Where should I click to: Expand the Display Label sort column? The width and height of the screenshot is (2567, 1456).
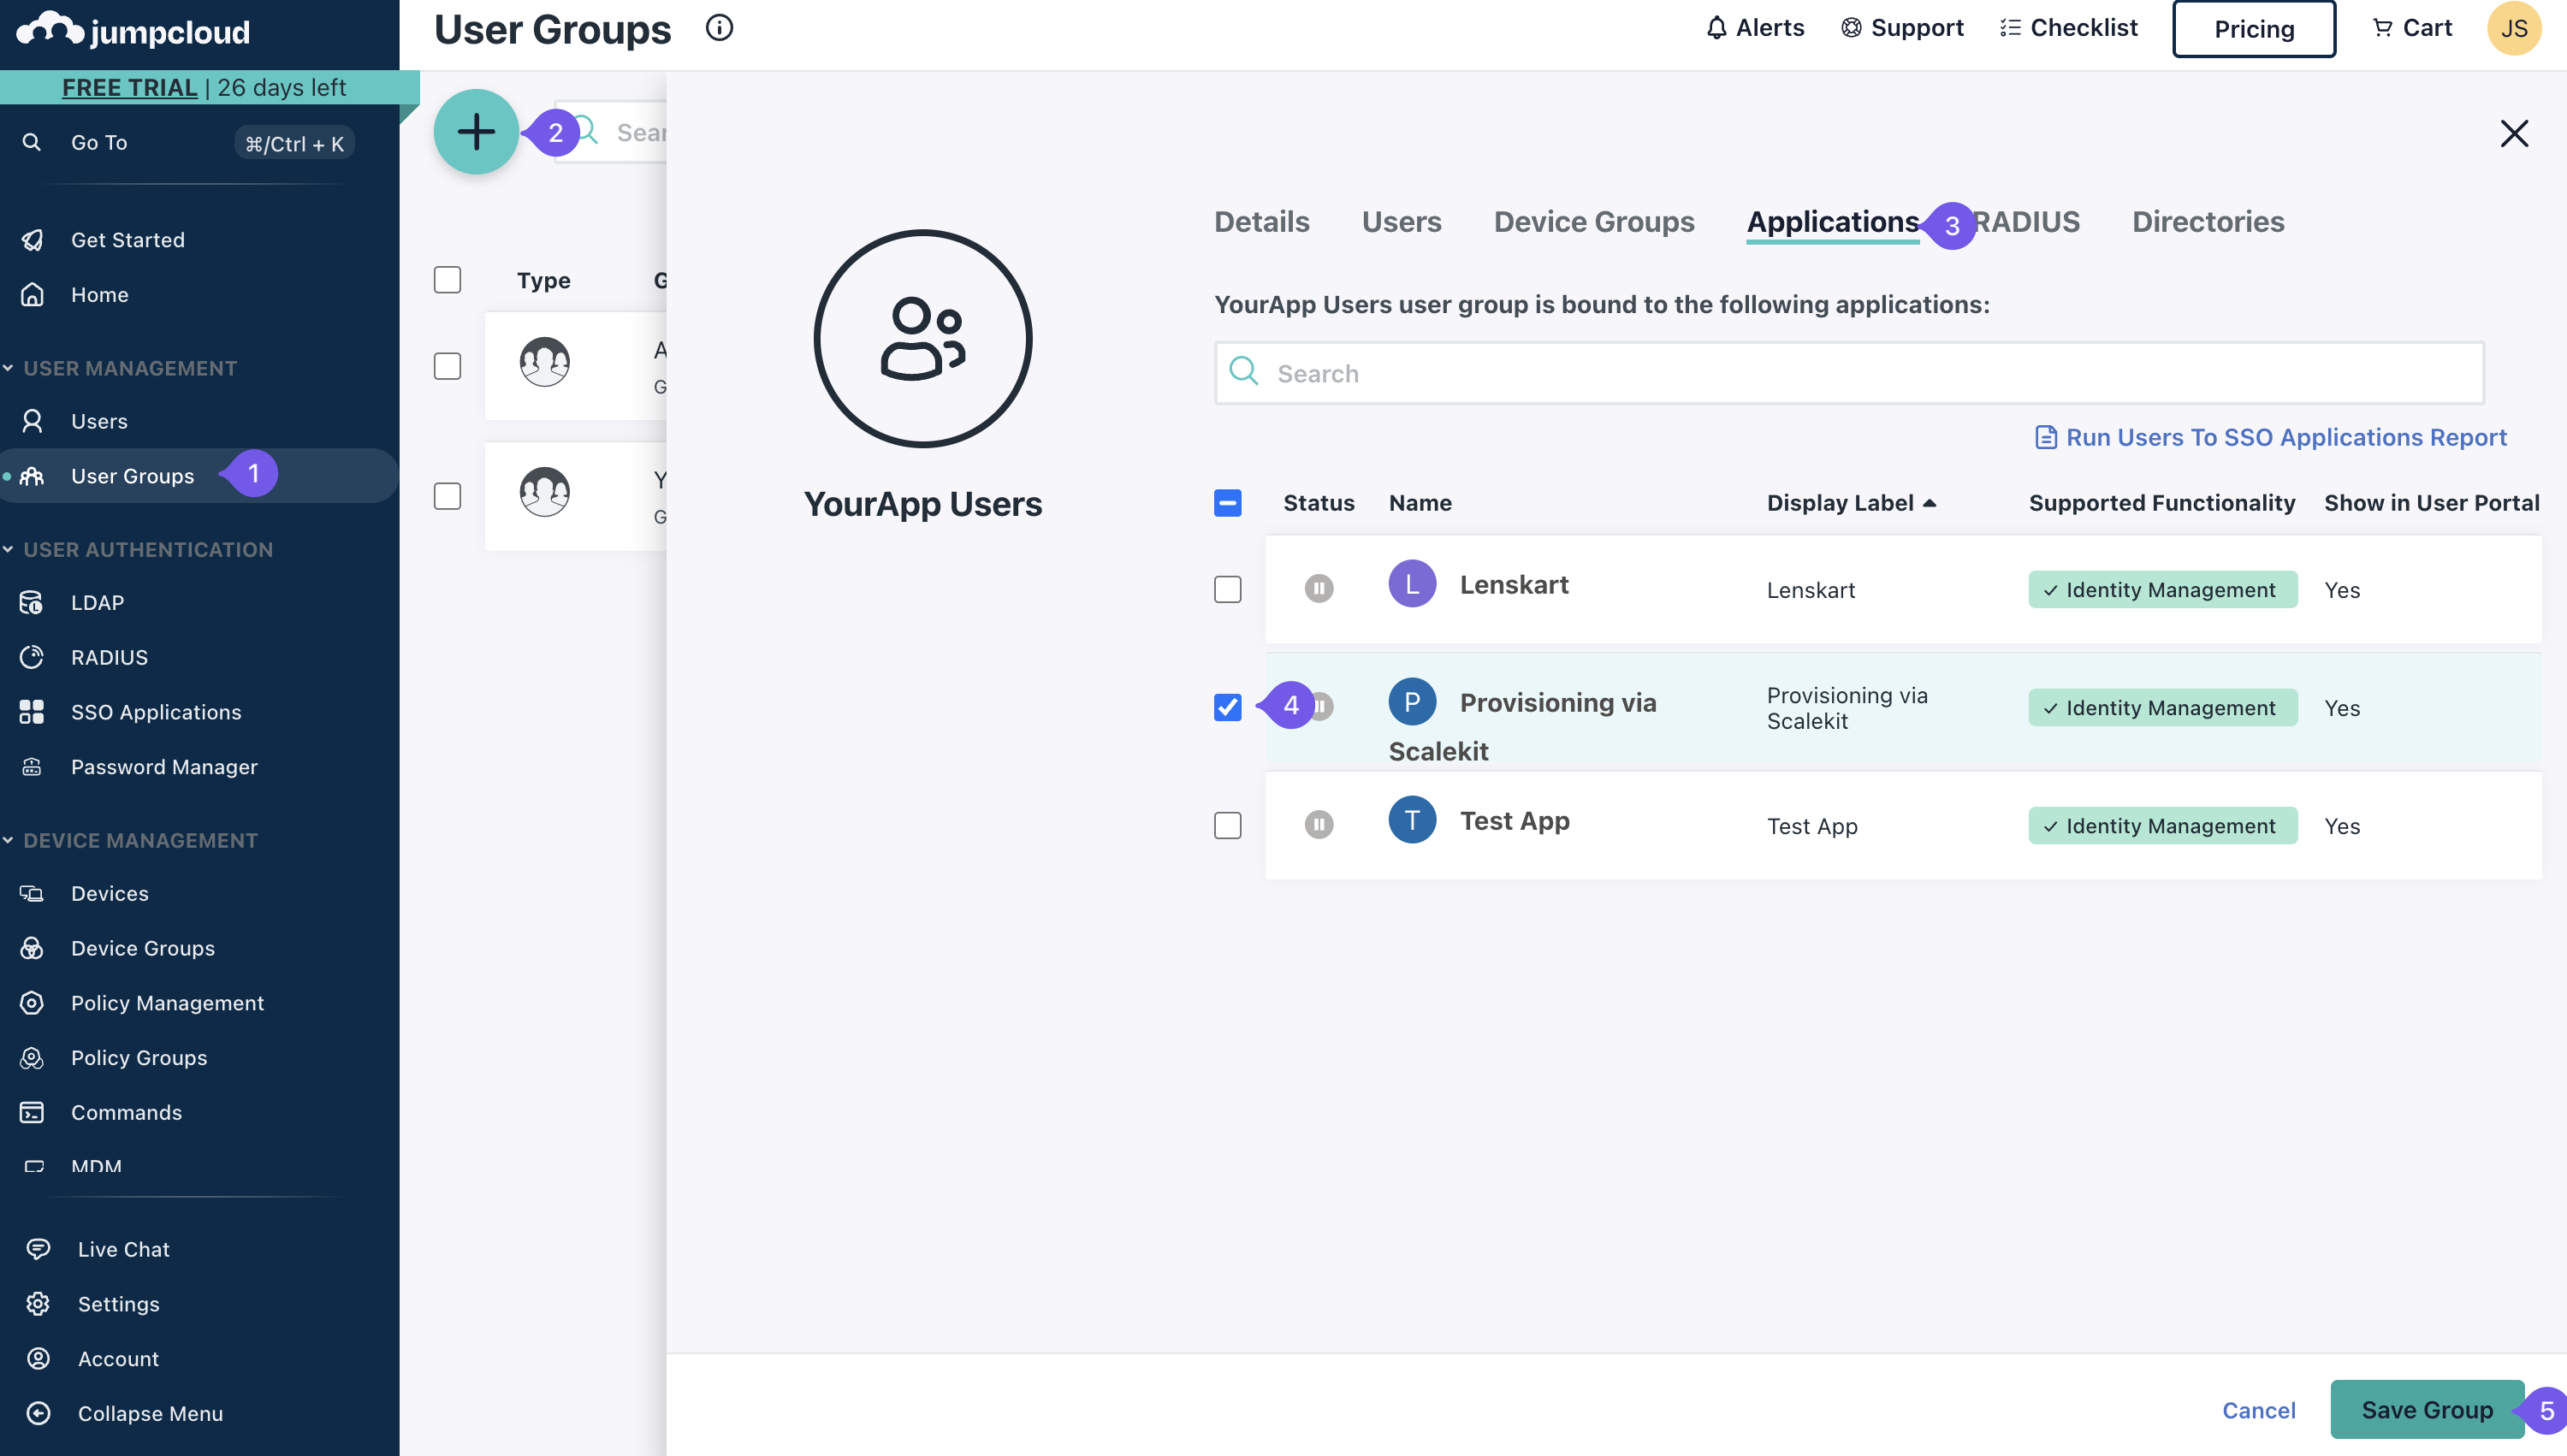1851,502
